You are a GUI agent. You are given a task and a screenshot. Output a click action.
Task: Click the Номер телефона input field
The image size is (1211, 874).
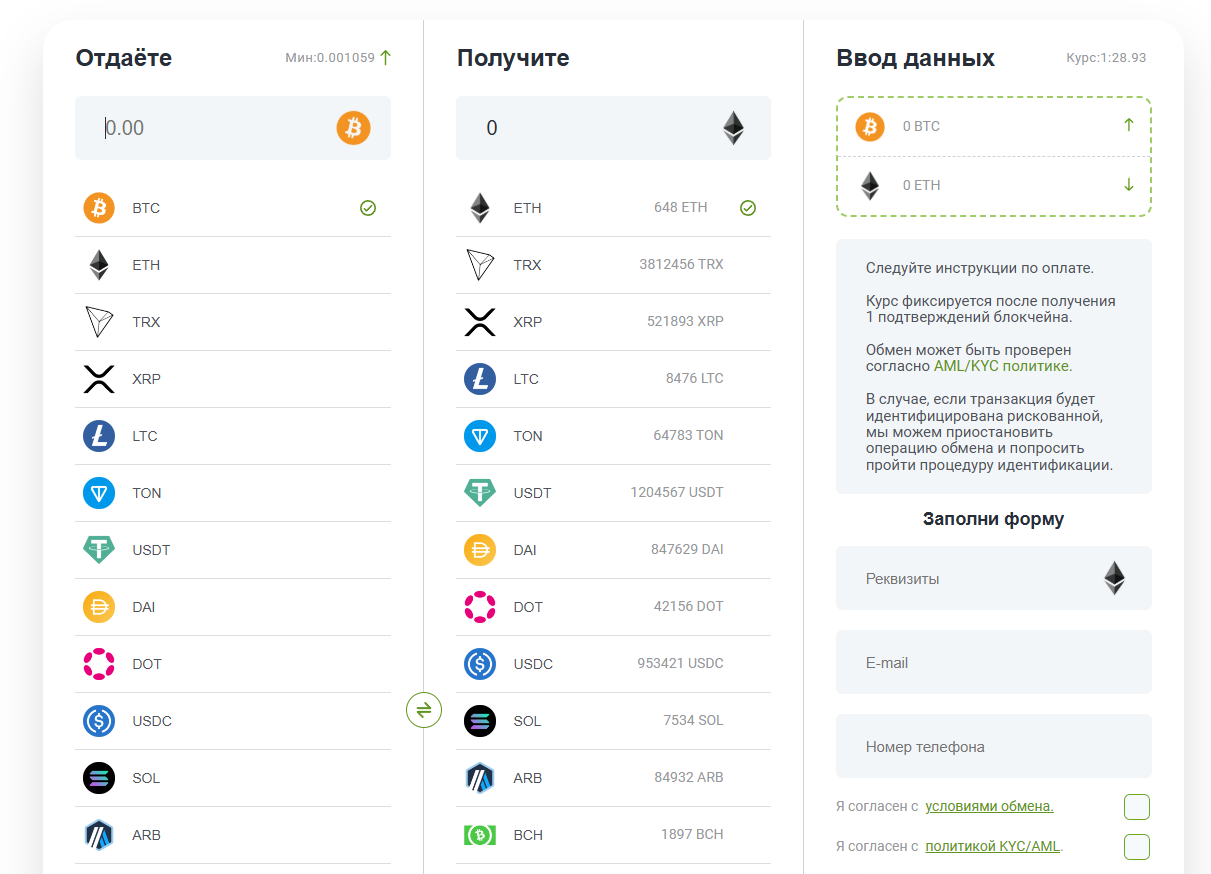tap(994, 746)
